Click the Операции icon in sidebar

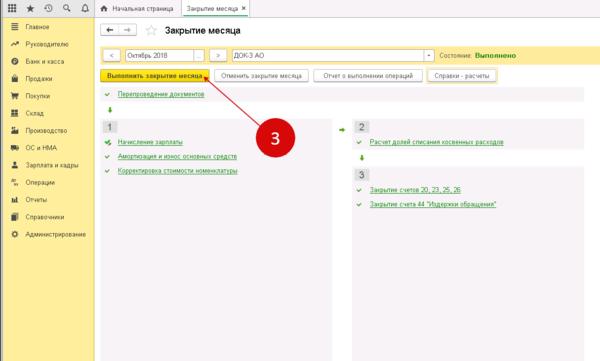(15, 182)
